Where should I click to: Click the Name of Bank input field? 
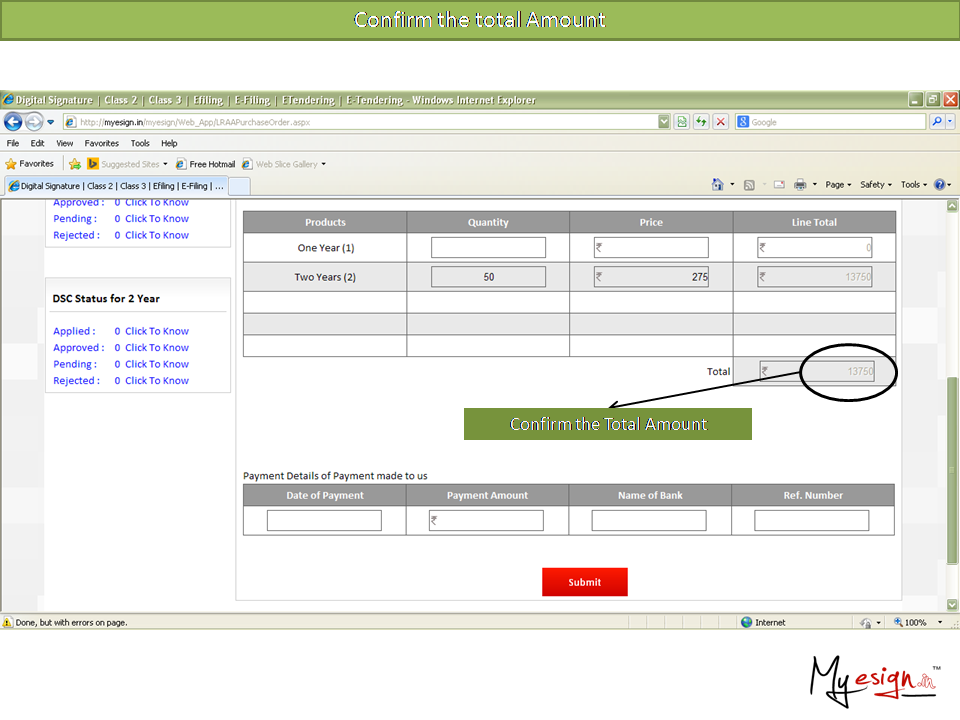pyautogui.click(x=648, y=521)
